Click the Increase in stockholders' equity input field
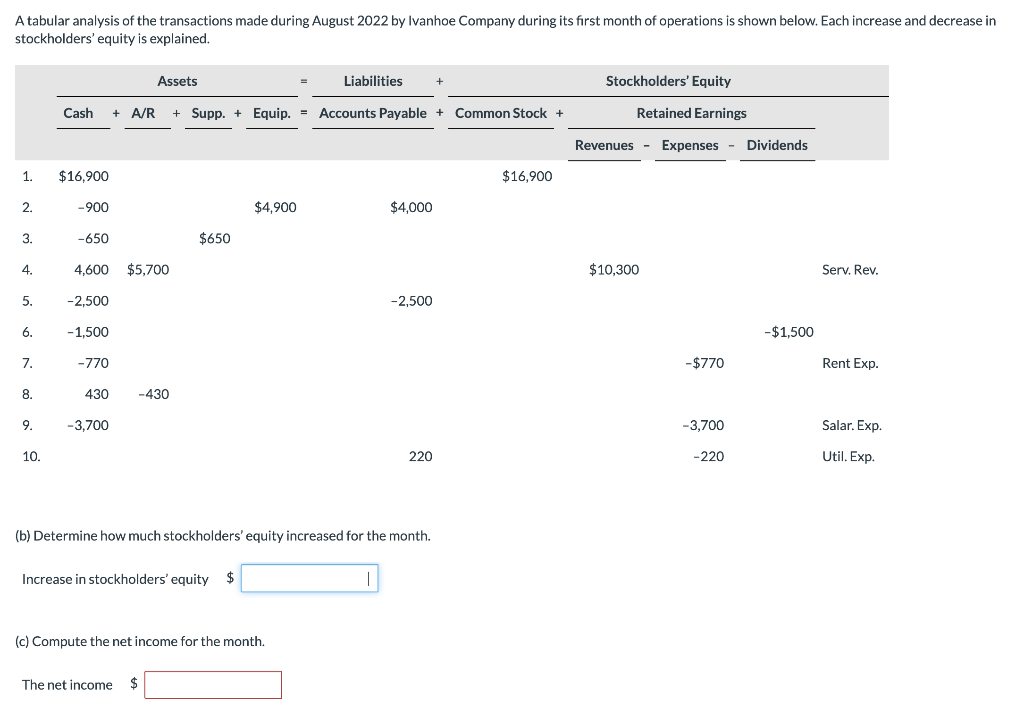The width and height of the screenshot is (1024, 716). (x=308, y=578)
